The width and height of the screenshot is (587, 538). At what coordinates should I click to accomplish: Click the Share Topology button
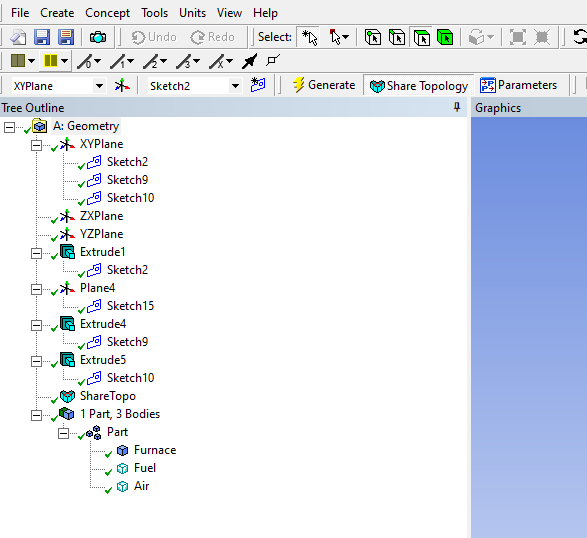click(x=419, y=86)
